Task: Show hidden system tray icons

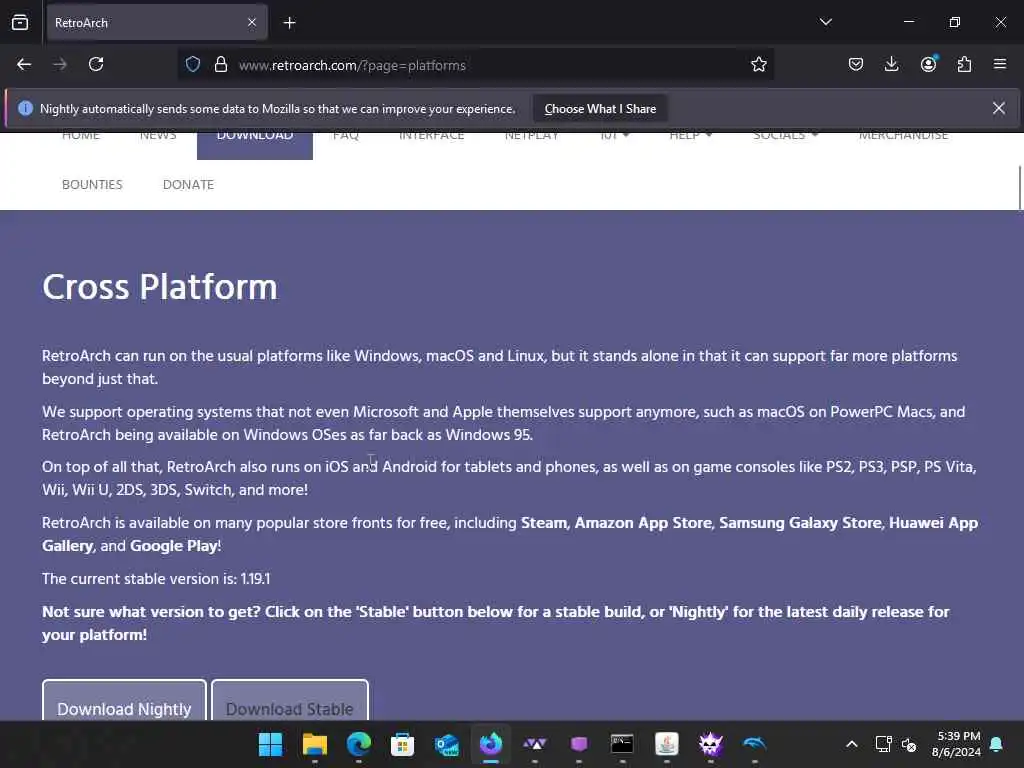Action: coord(852,744)
